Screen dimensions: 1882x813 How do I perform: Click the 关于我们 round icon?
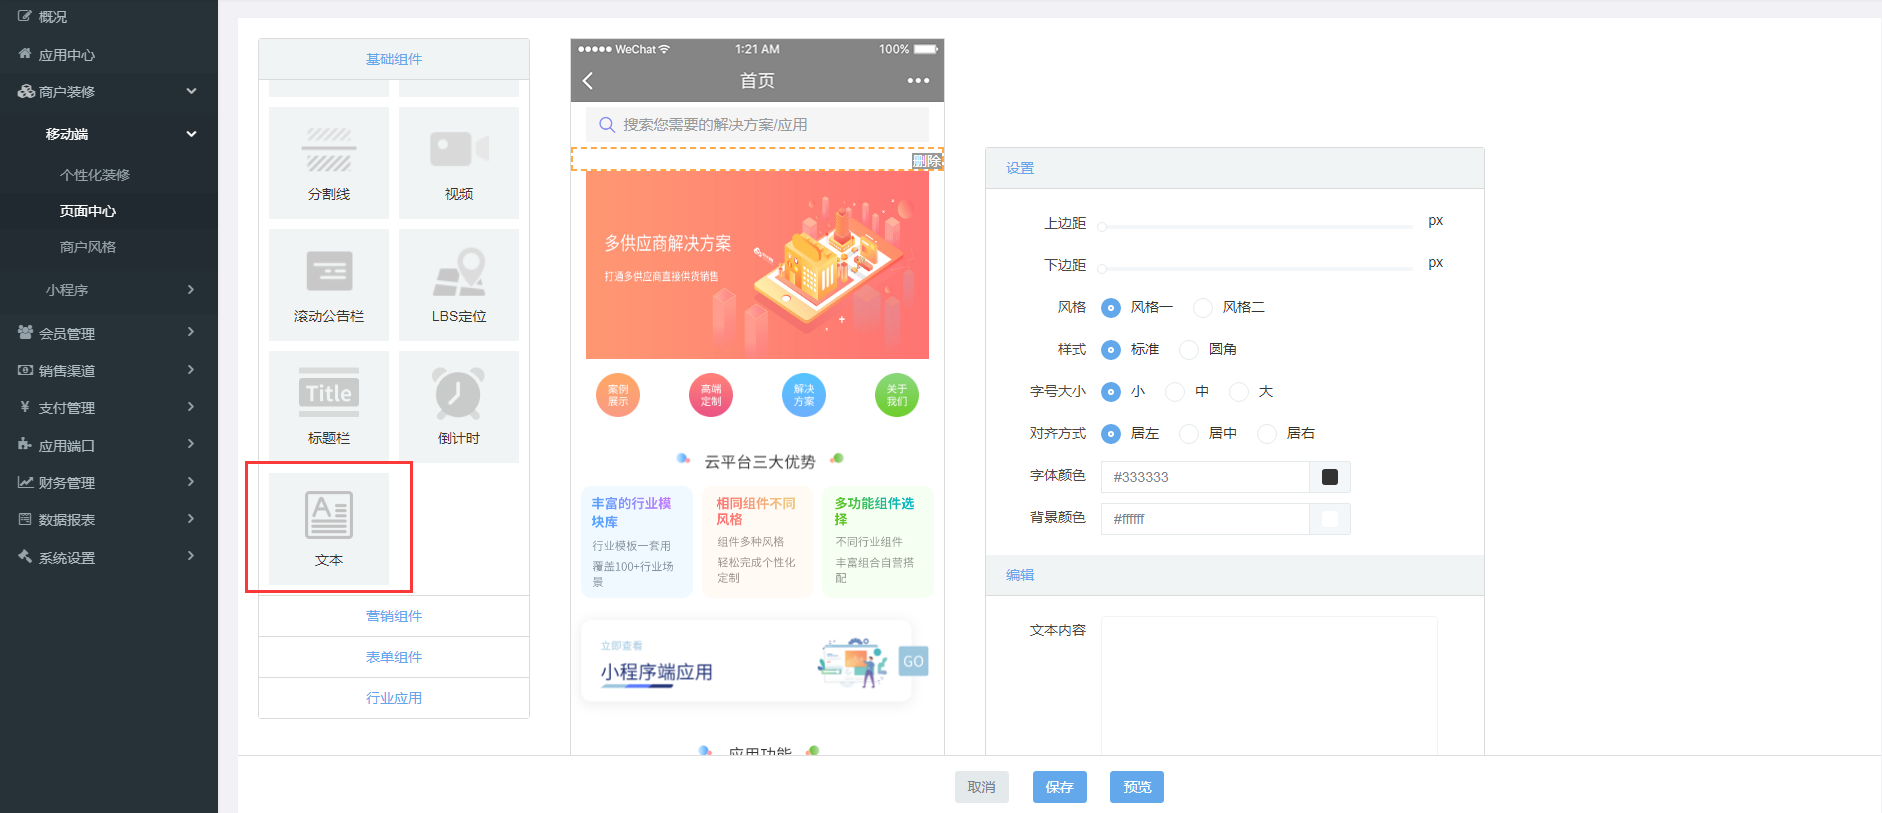[897, 395]
